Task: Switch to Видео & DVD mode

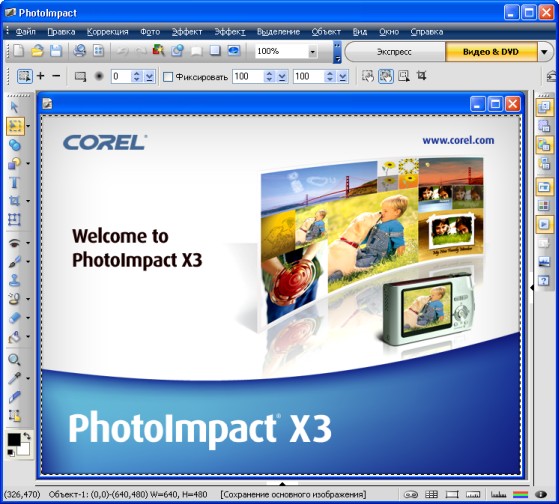Action: tap(491, 52)
